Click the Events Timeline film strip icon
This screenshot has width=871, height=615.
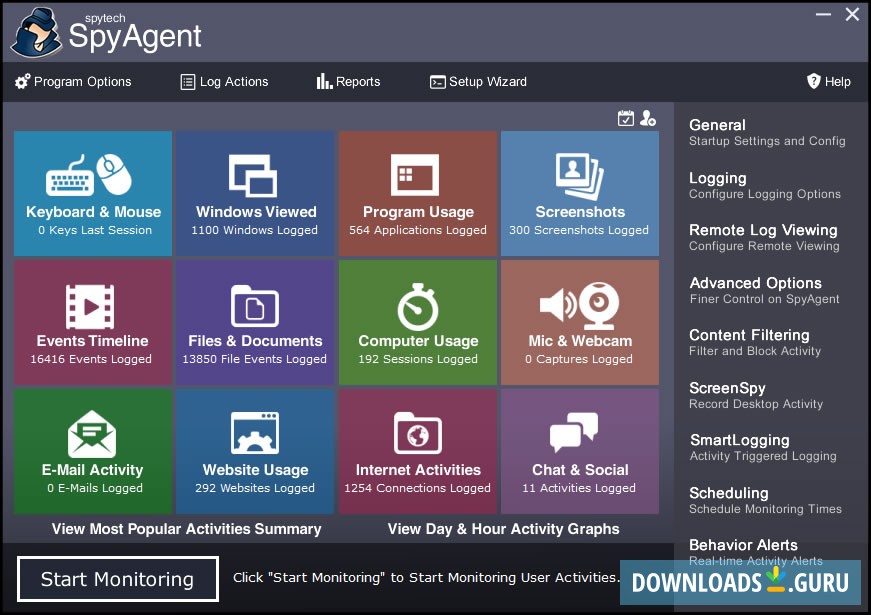click(x=90, y=306)
